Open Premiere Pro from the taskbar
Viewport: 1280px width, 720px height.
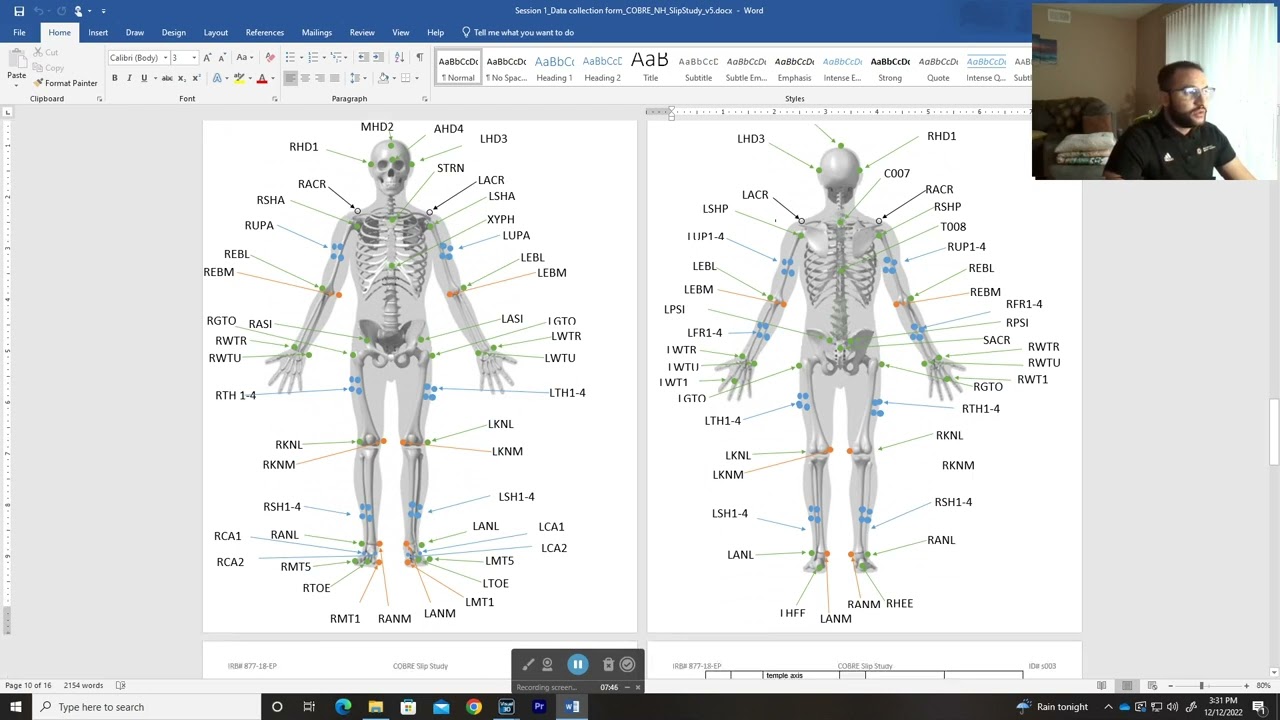point(539,707)
